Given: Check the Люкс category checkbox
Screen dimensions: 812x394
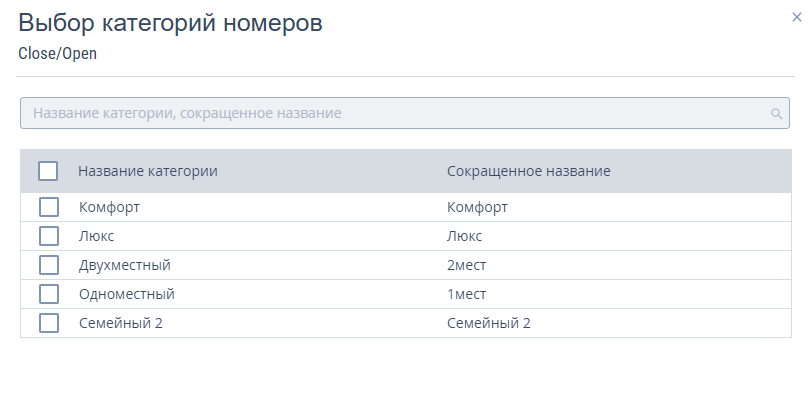Looking at the screenshot, I should click(x=49, y=236).
